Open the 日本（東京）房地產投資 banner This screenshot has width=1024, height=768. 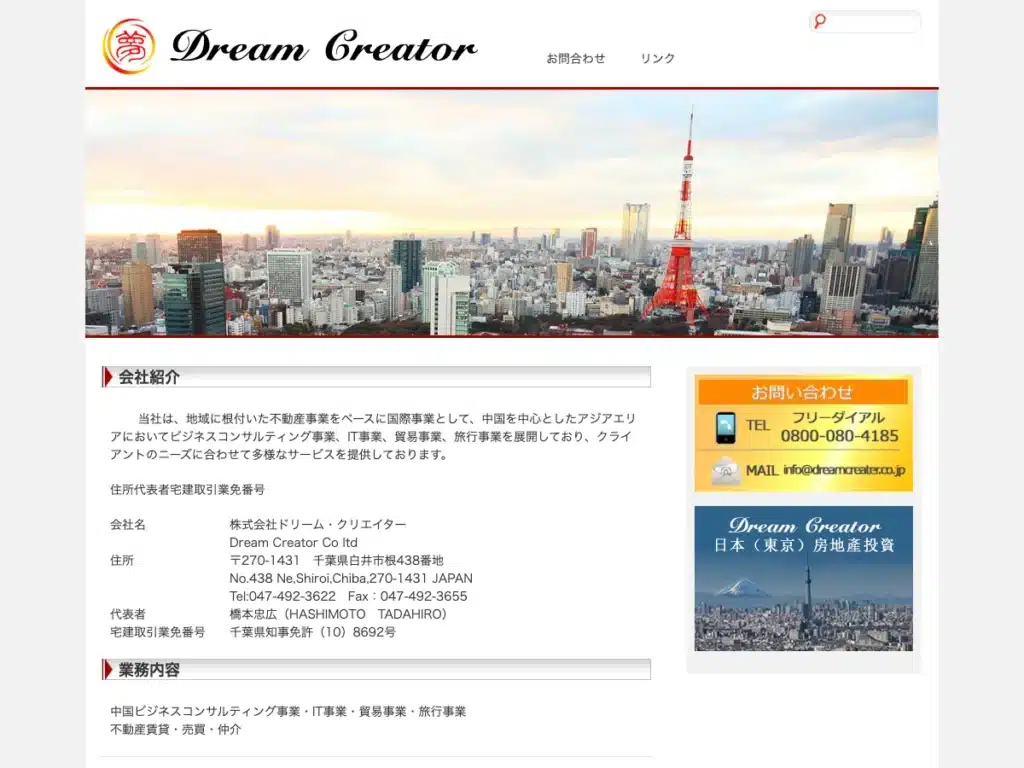pos(803,578)
